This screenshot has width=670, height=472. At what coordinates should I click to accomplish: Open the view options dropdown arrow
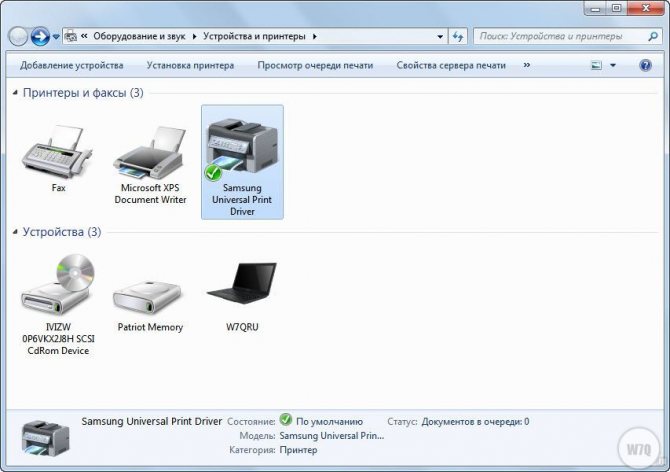click(x=613, y=65)
